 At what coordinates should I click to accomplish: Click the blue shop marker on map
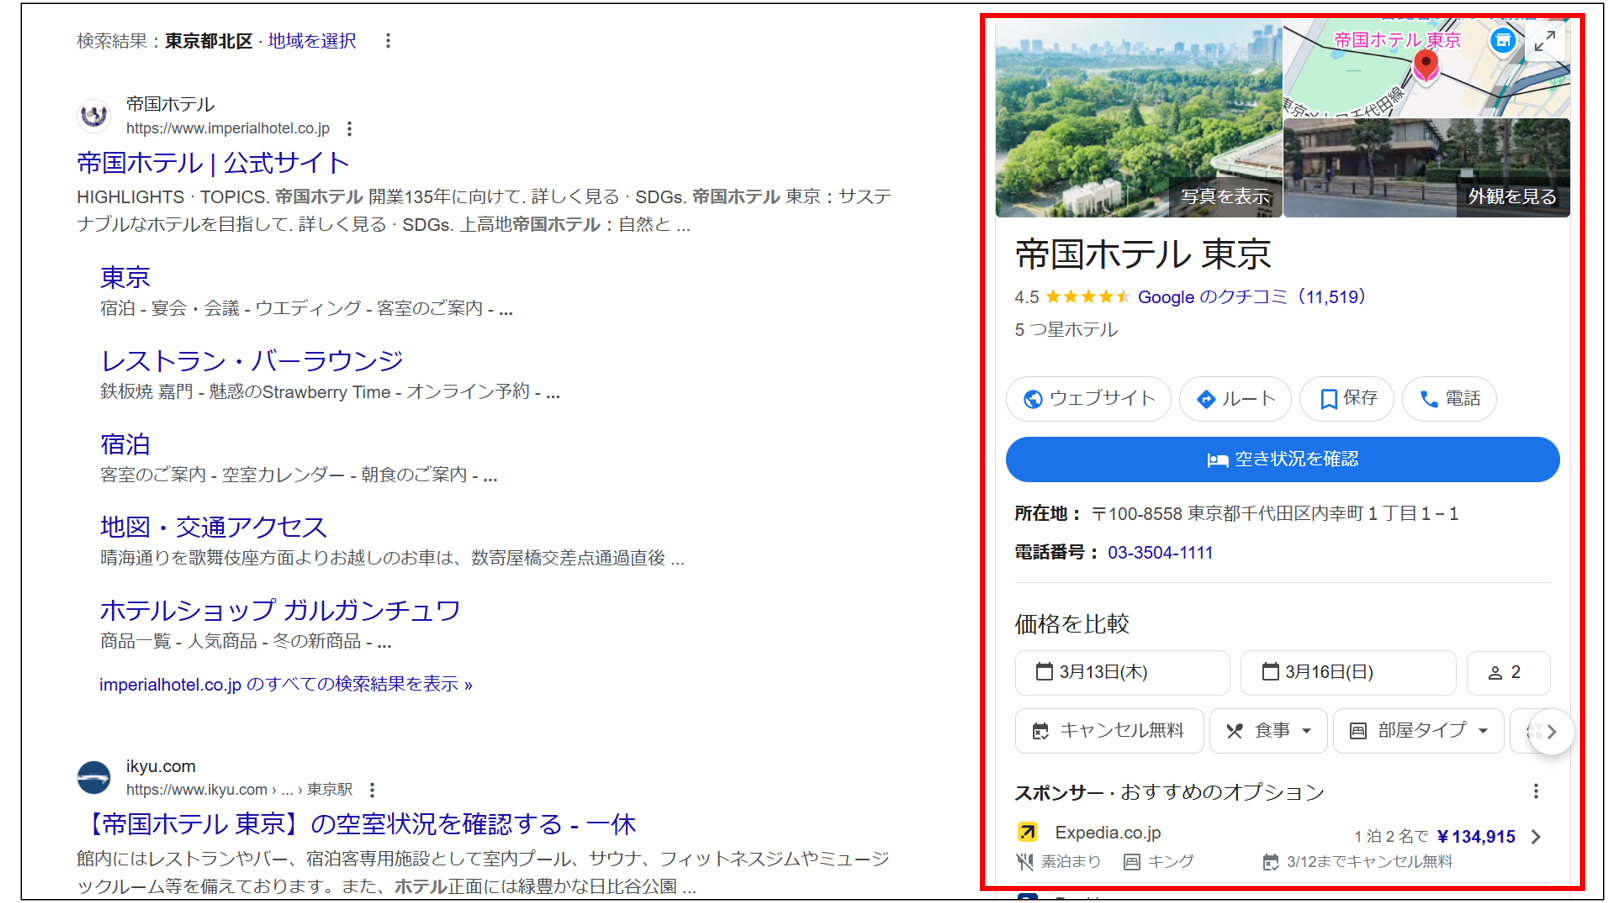click(1502, 41)
